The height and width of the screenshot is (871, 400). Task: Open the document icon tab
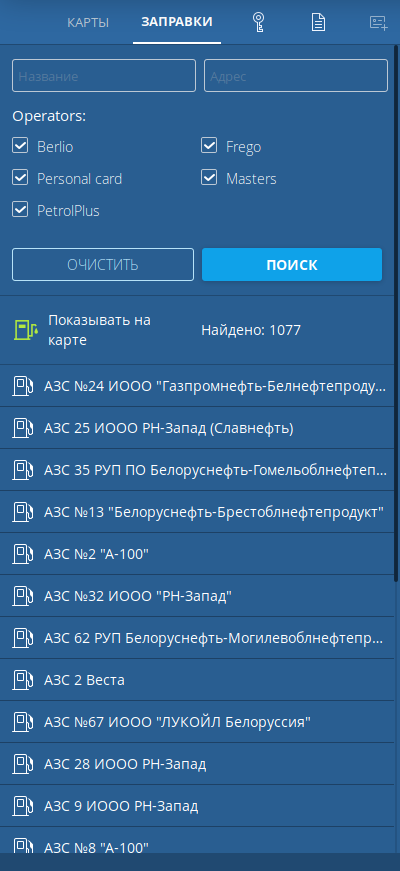point(318,22)
